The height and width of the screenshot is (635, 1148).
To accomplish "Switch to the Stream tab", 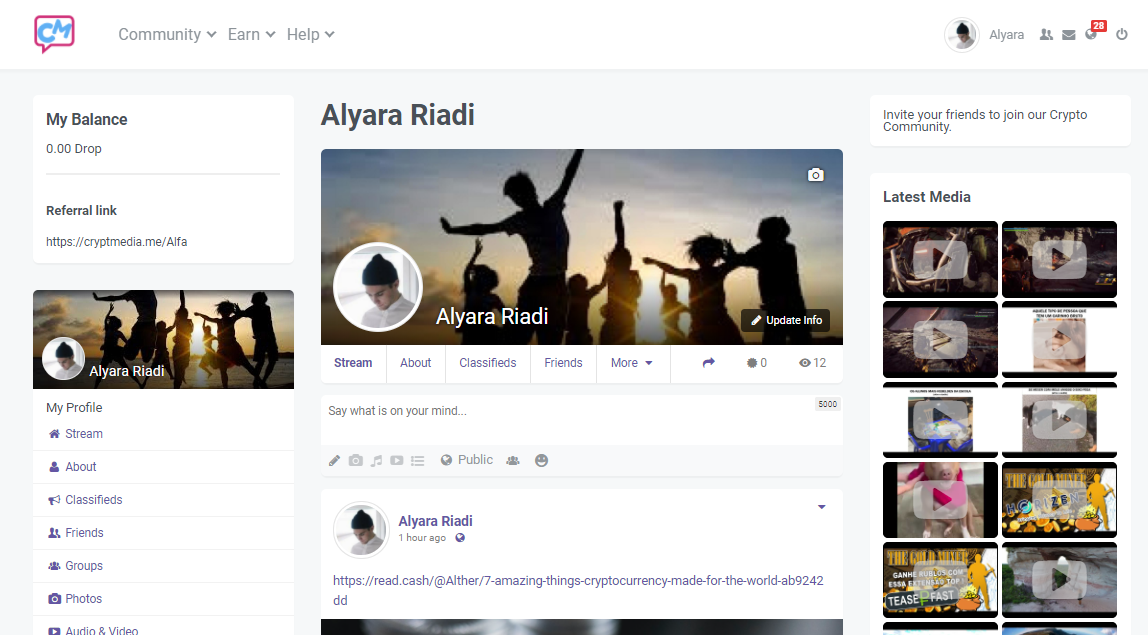I will [353, 363].
